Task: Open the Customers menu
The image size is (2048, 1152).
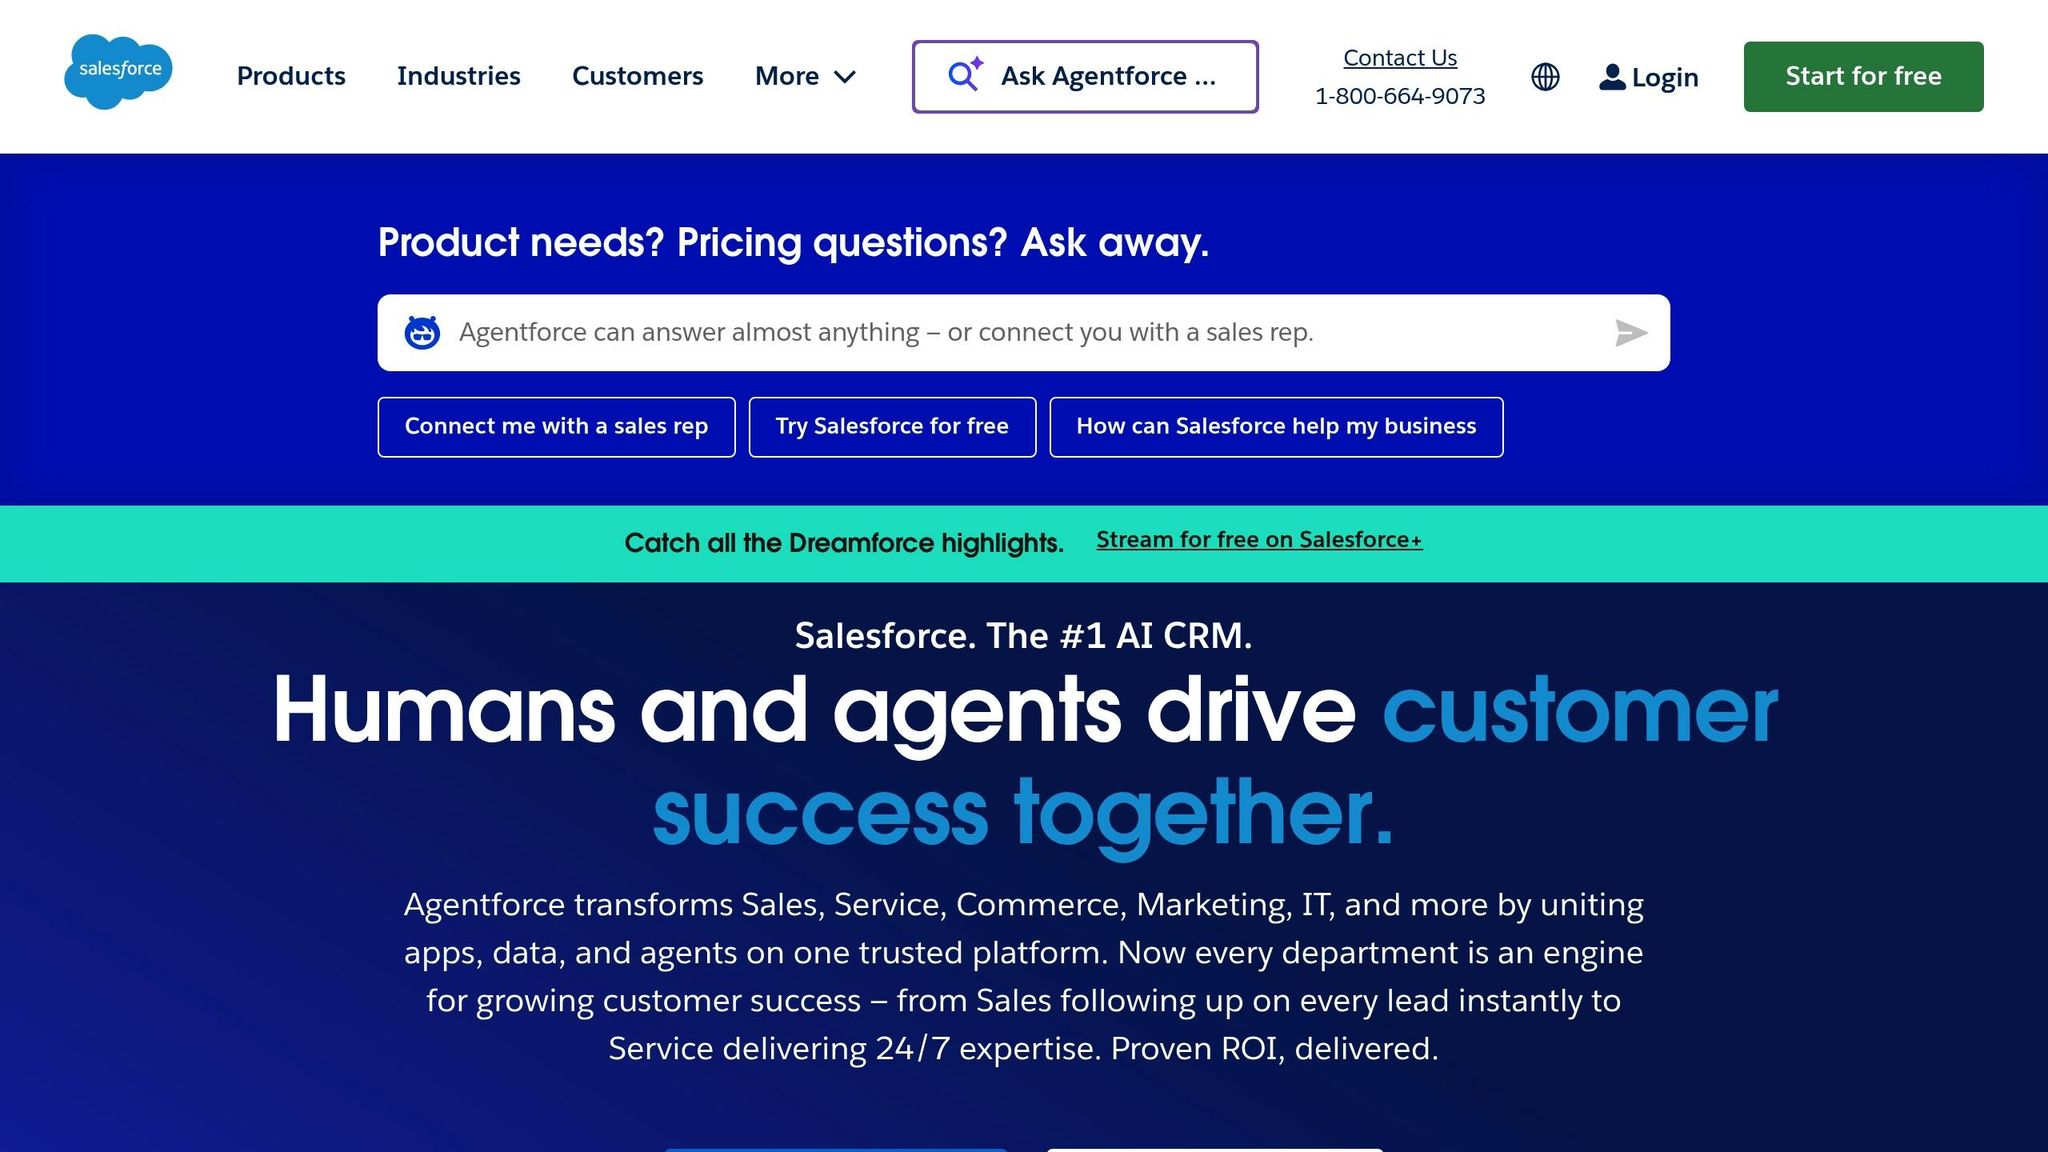Action: click(637, 76)
